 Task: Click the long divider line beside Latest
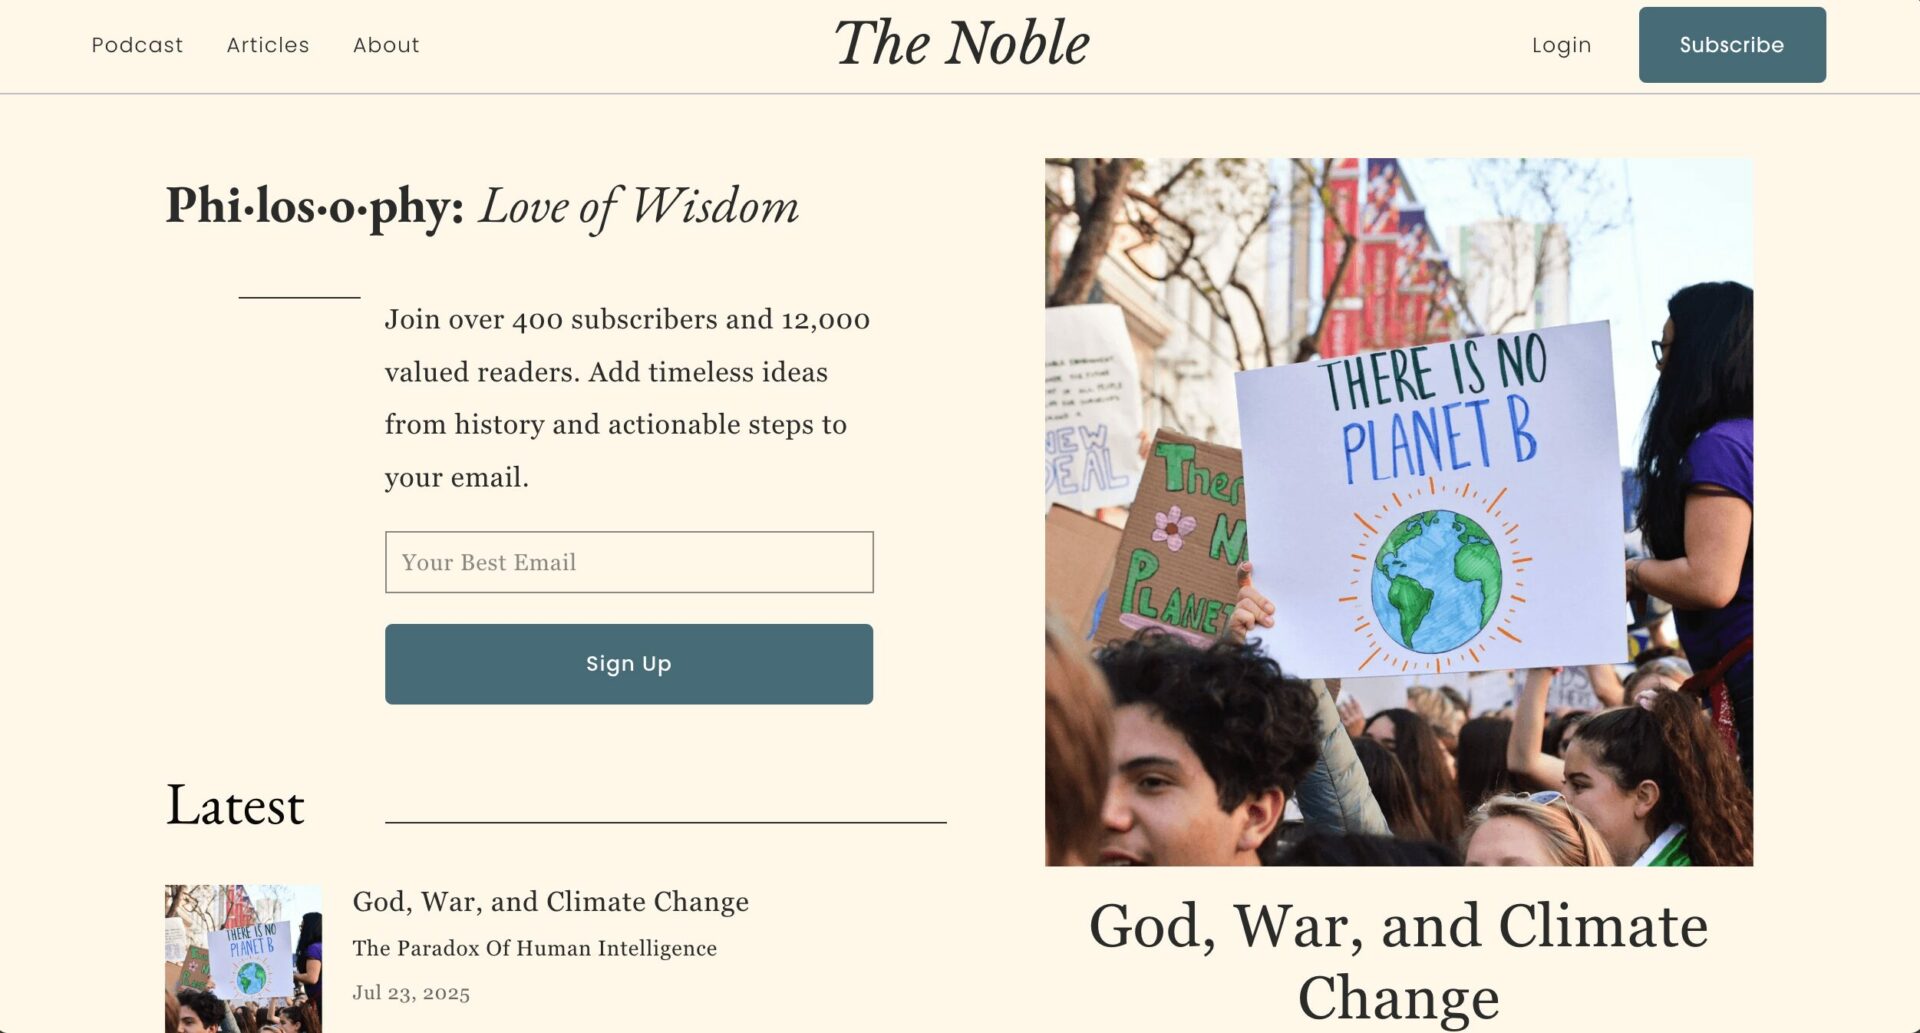(665, 822)
